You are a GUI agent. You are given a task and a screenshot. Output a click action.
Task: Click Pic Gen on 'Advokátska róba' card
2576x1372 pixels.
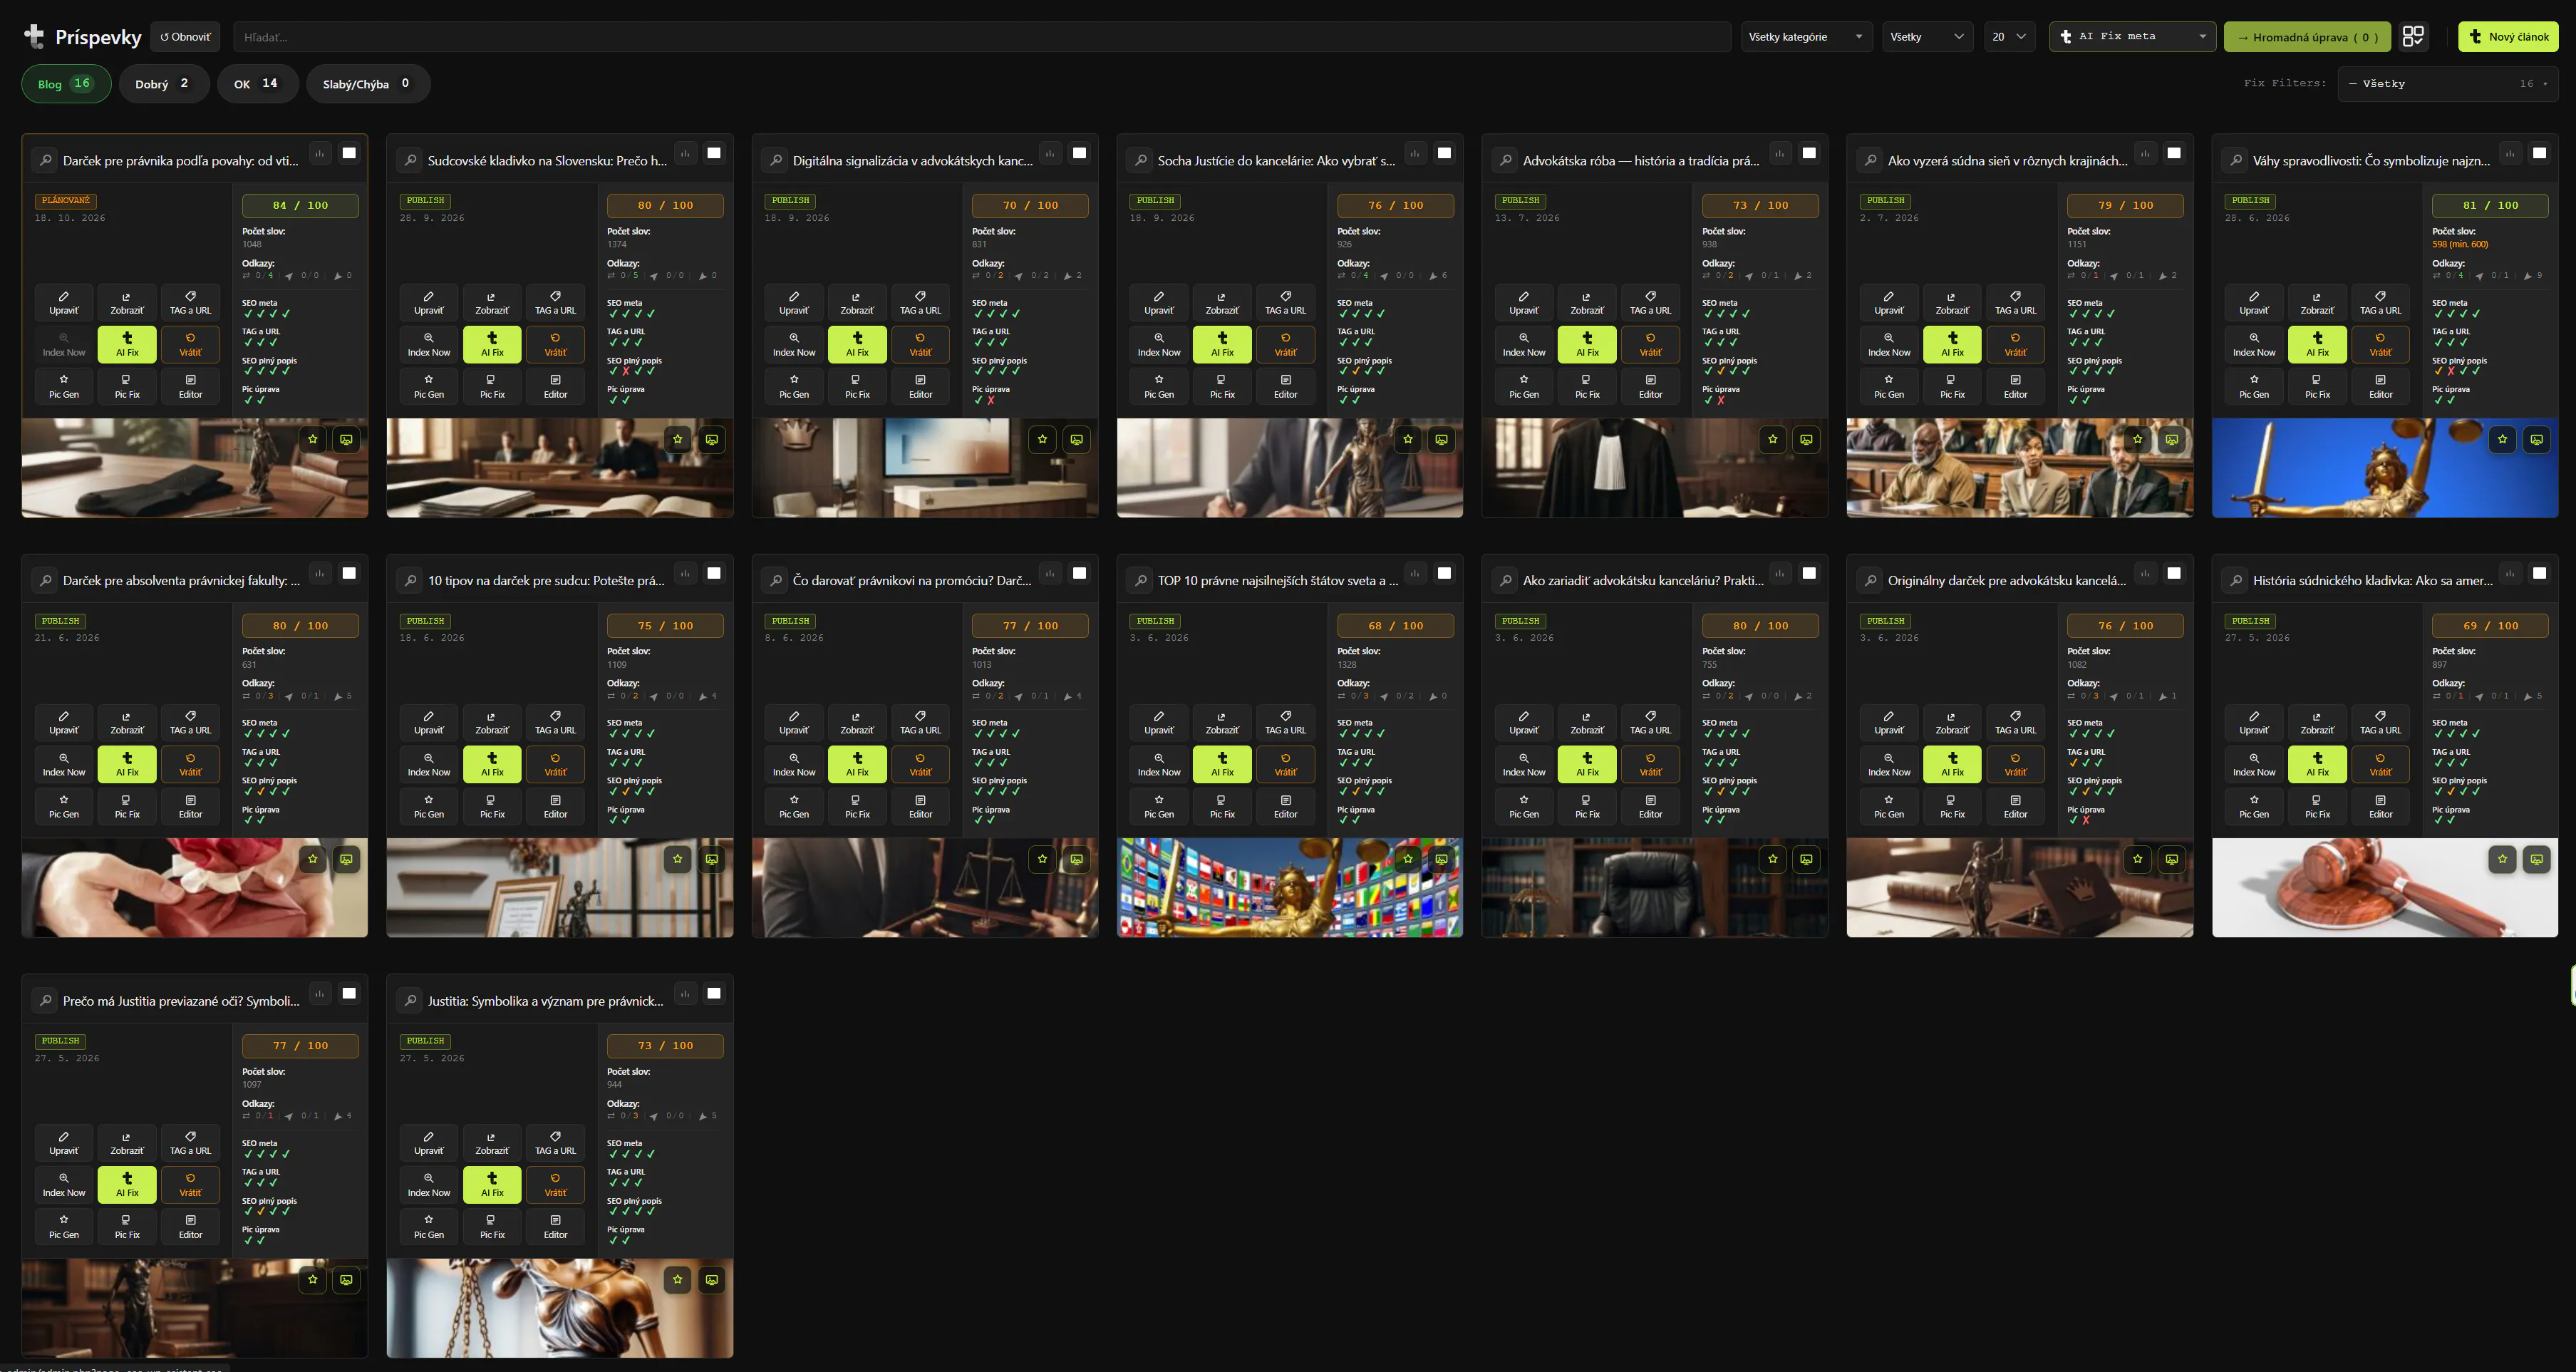(x=1524, y=386)
